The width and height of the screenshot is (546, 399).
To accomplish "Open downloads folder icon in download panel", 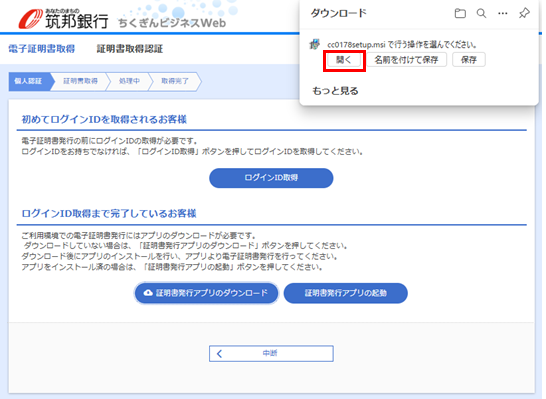I will 460,14.
